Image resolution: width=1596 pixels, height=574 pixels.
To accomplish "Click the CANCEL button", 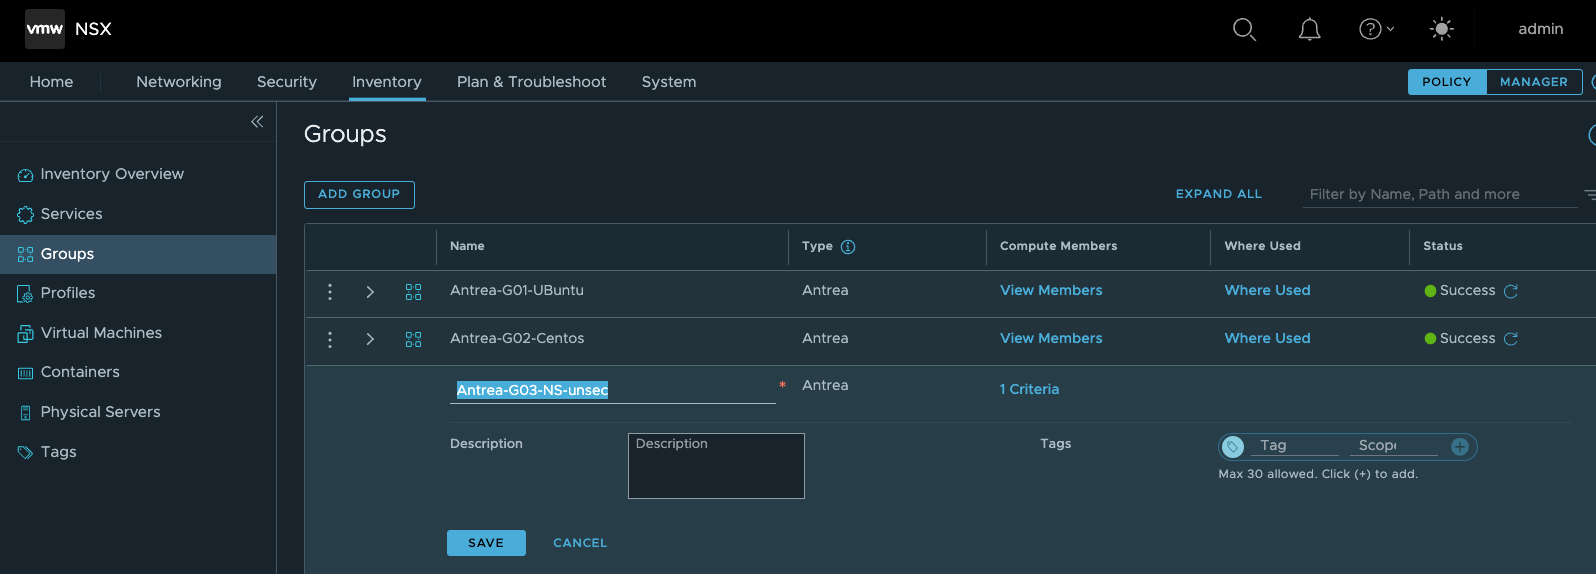I will 580,543.
